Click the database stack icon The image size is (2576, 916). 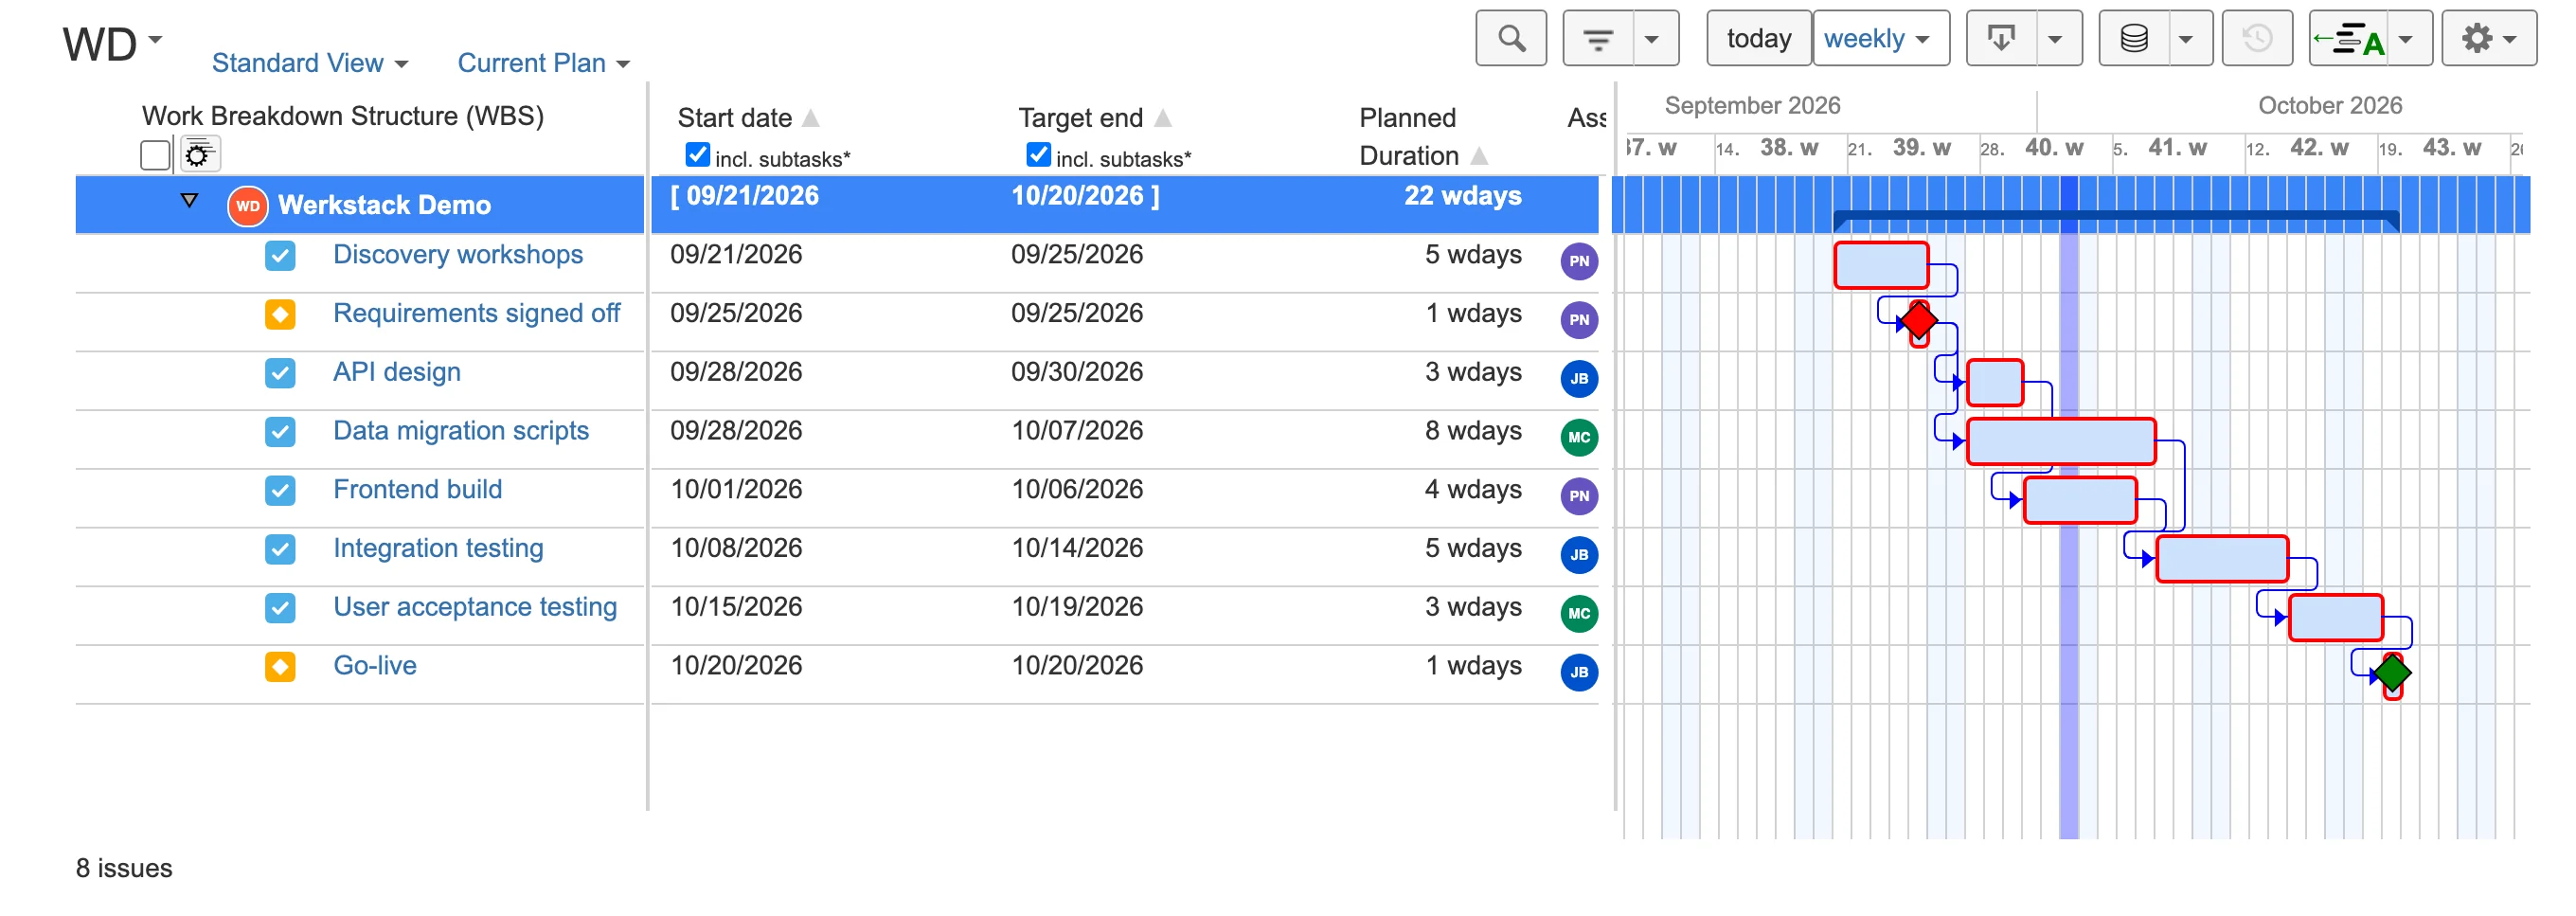click(2133, 39)
